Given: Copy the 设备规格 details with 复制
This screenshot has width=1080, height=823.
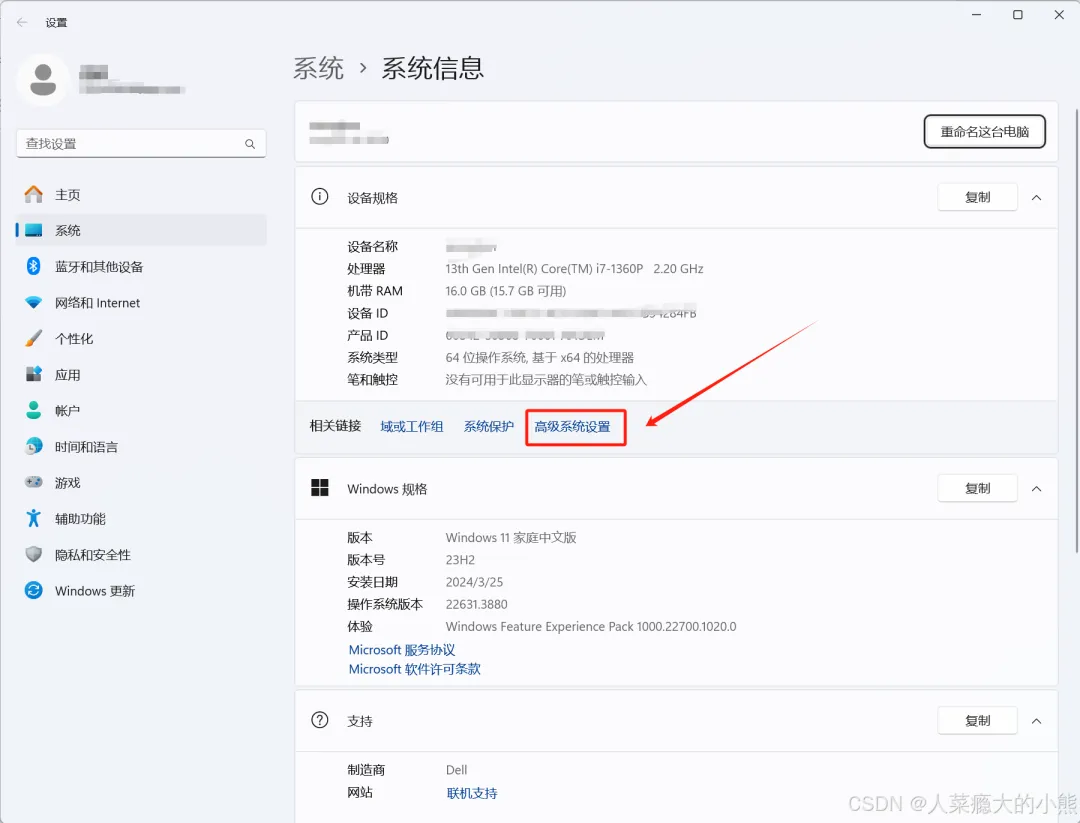Looking at the screenshot, I should 977,198.
